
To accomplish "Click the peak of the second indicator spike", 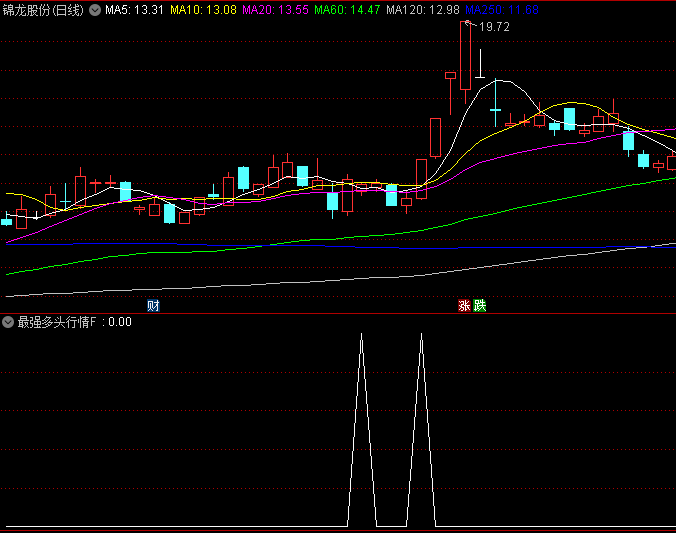I will 421,335.
